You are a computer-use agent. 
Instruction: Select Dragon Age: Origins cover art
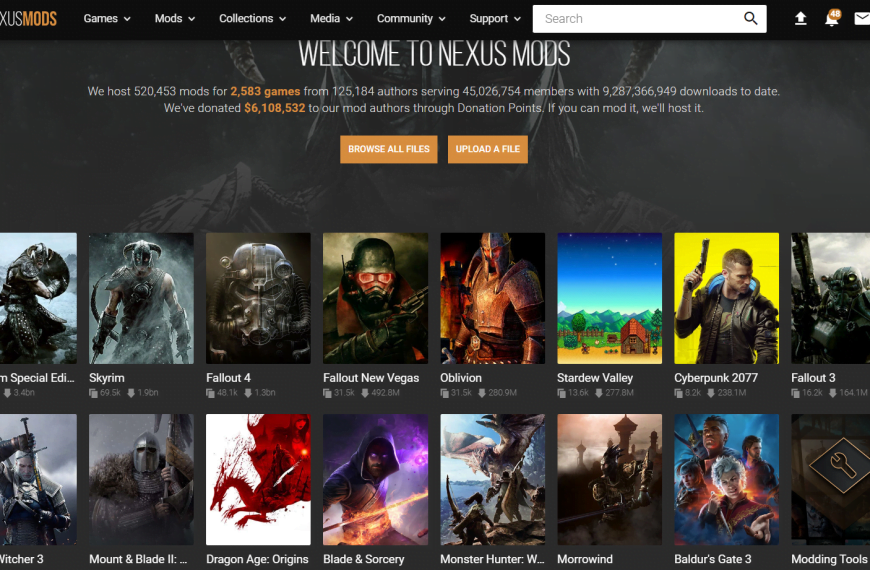(259, 480)
